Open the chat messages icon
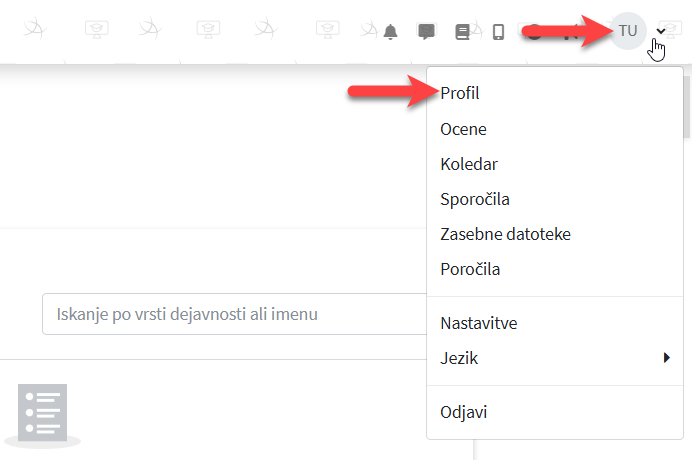The image size is (692, 460). pos(426,32)
